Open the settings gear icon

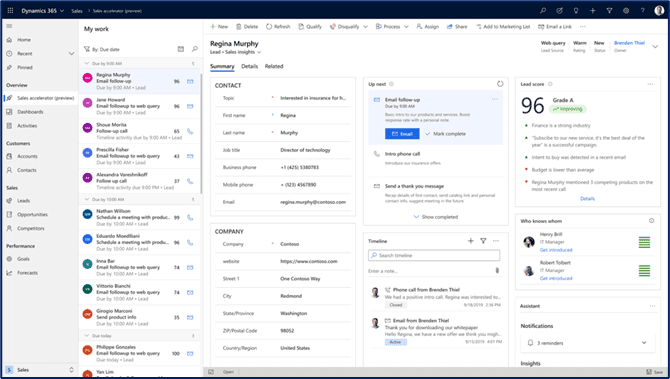626,11
